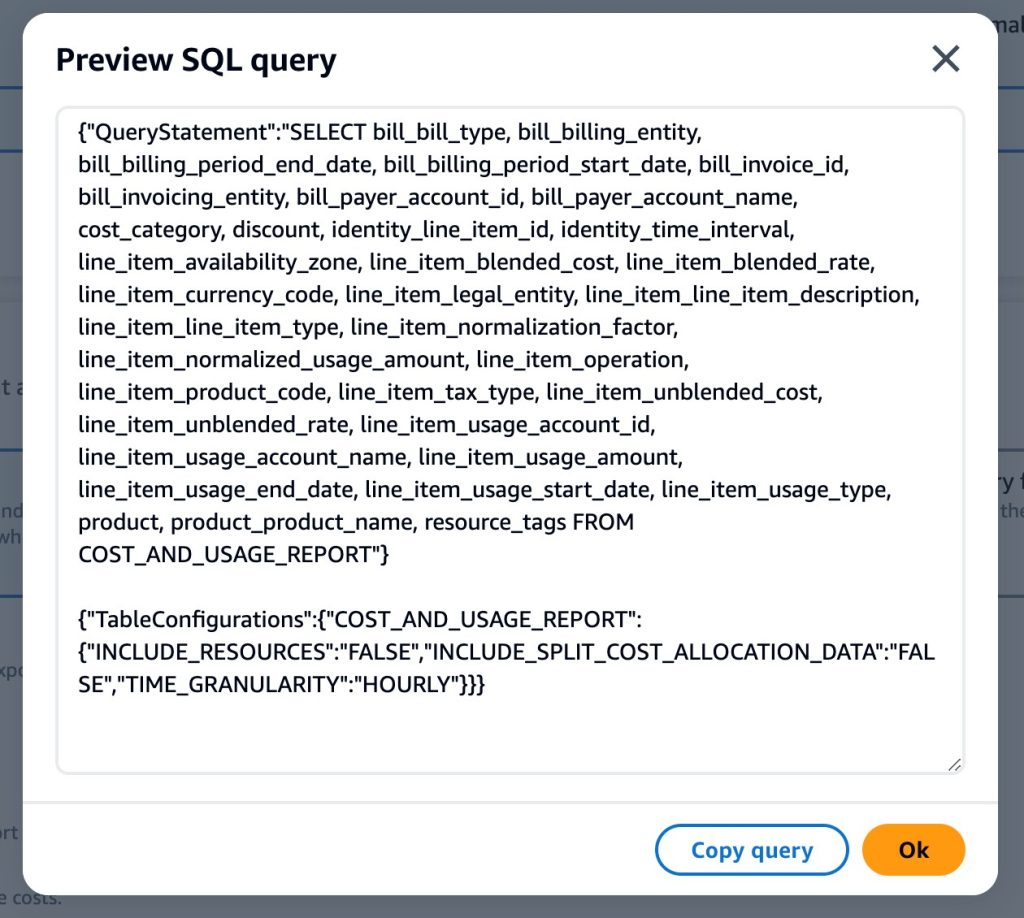Viewport: 1024px width, 918px height.
Task: Click the textarea resize handle icon
Action: click(955, 765)
